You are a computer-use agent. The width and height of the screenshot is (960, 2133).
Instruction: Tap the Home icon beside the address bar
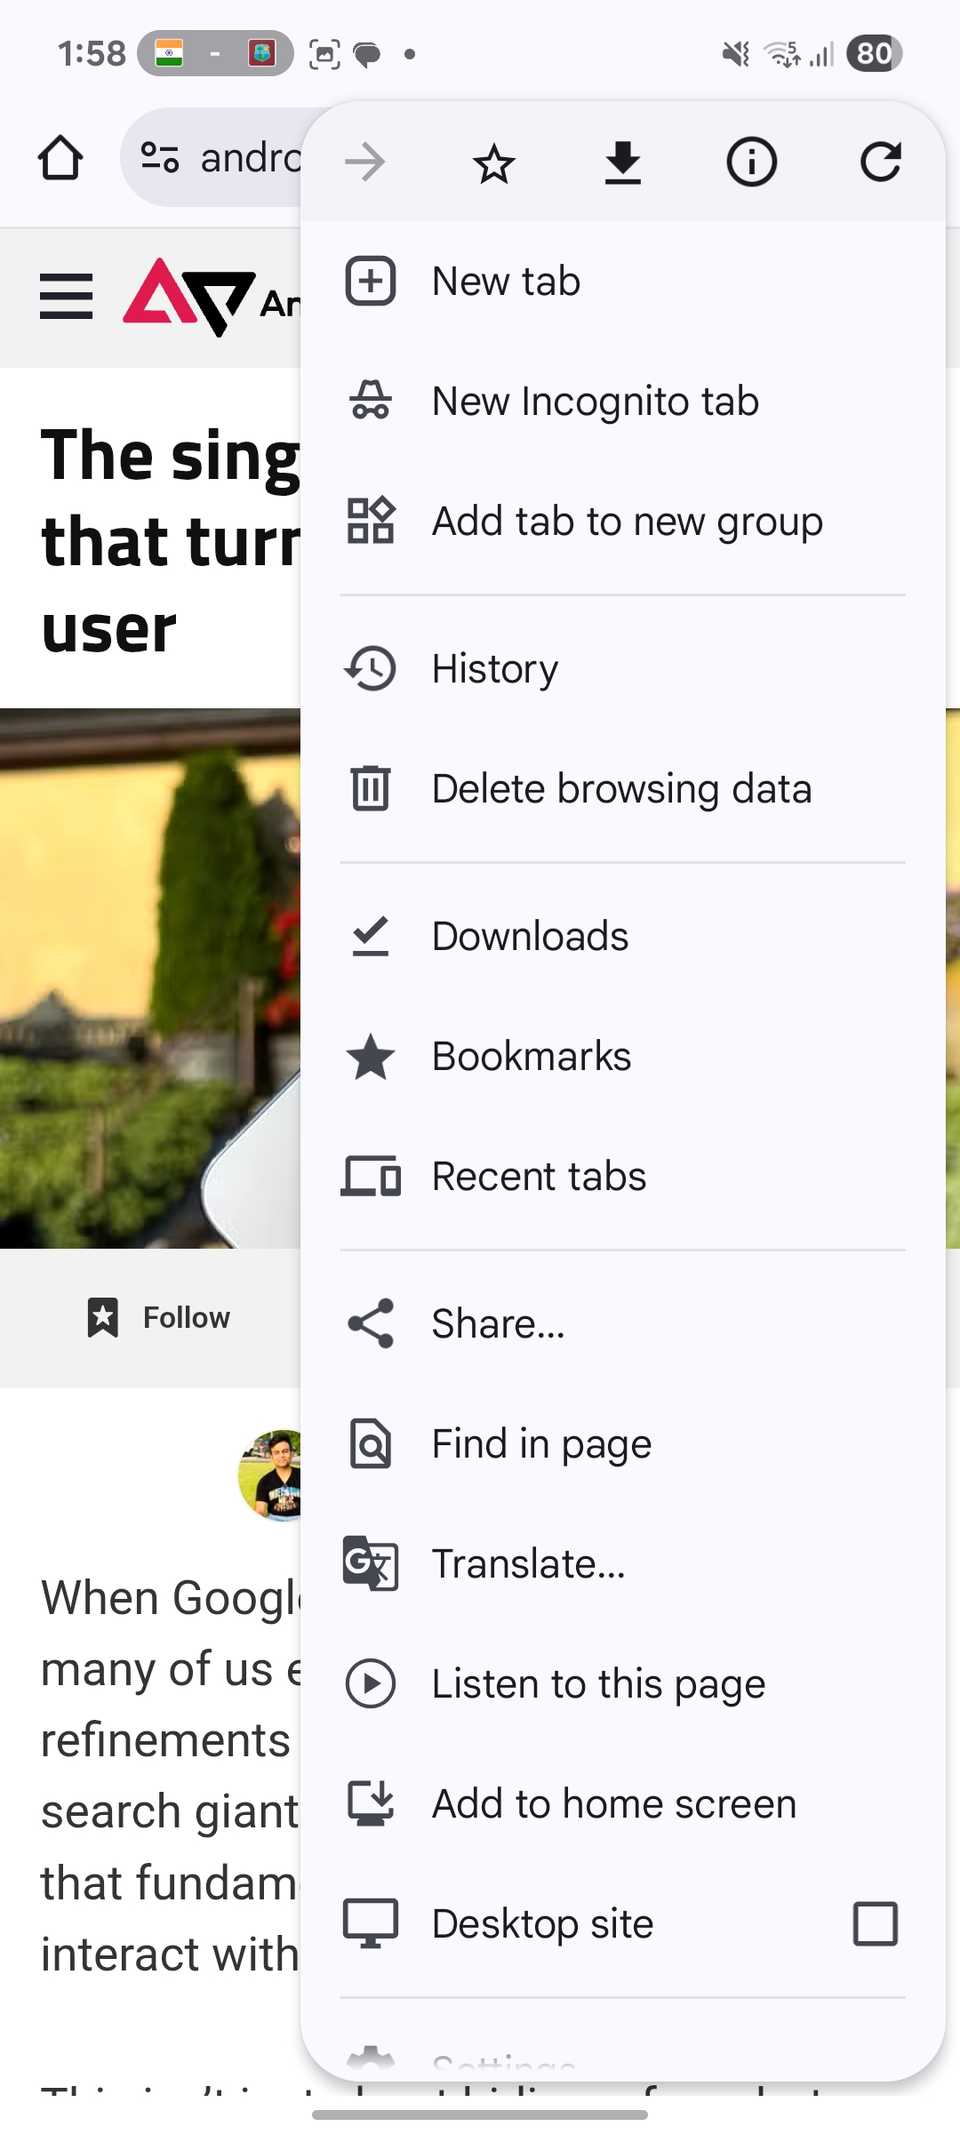[59, 158]
